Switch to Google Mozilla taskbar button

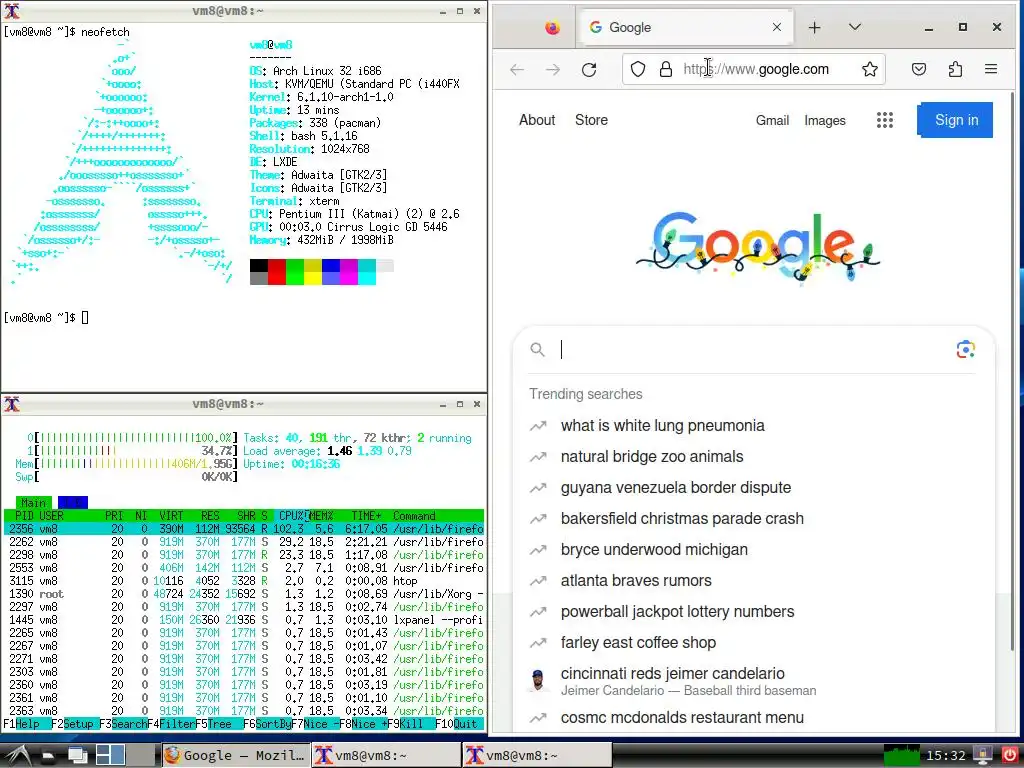235,756
